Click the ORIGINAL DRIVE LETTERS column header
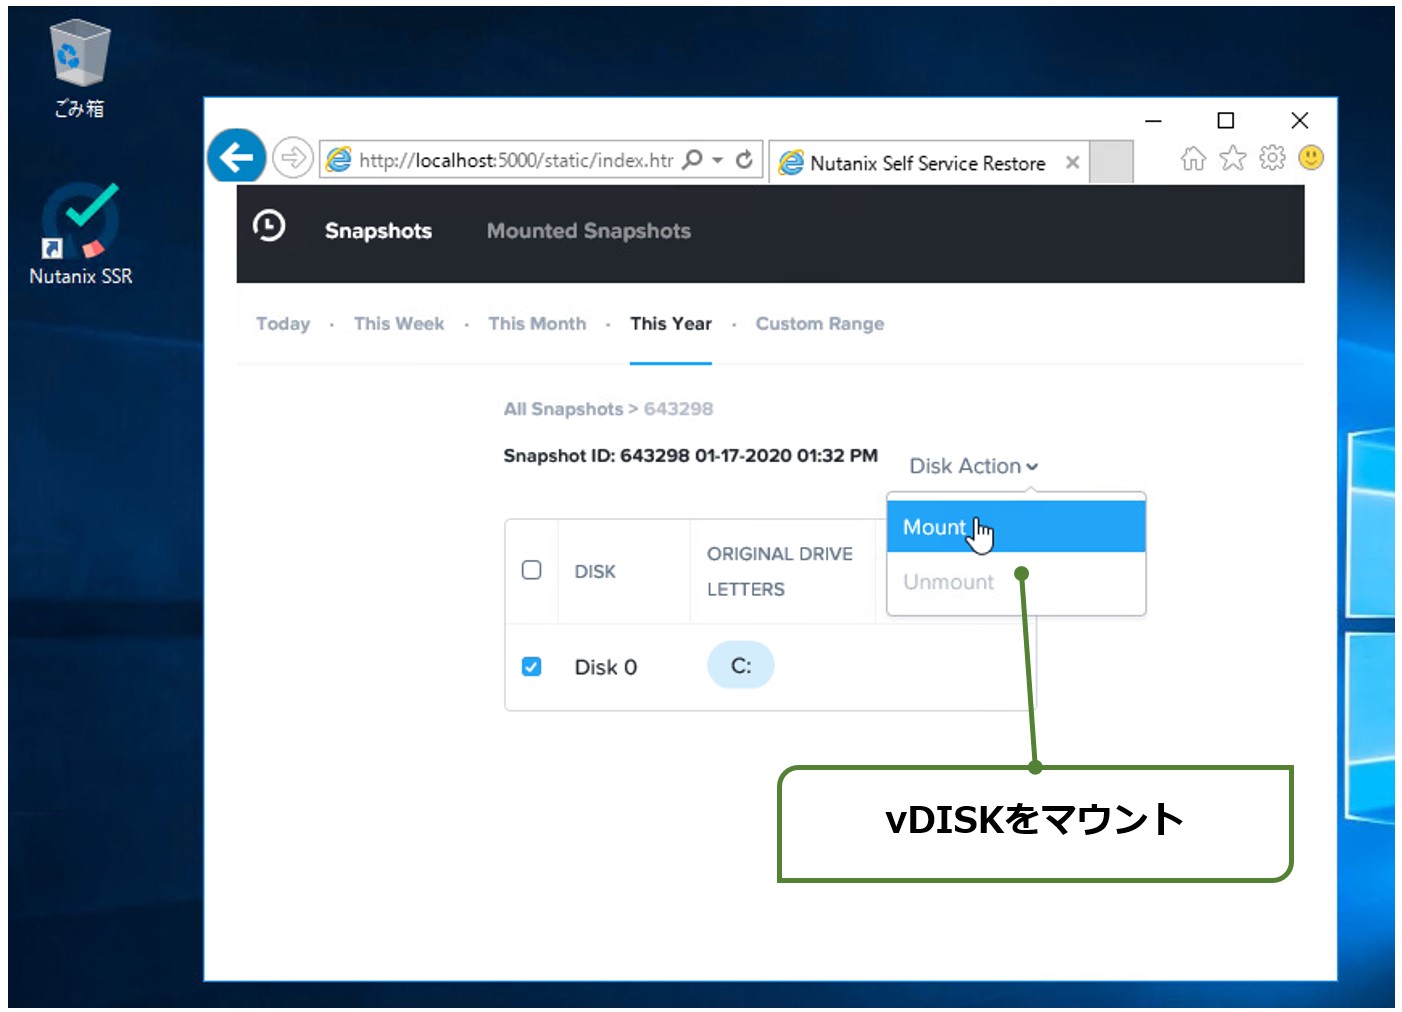The height and width of the screenshot is (1012, 1402). click(x=780, y=571)
